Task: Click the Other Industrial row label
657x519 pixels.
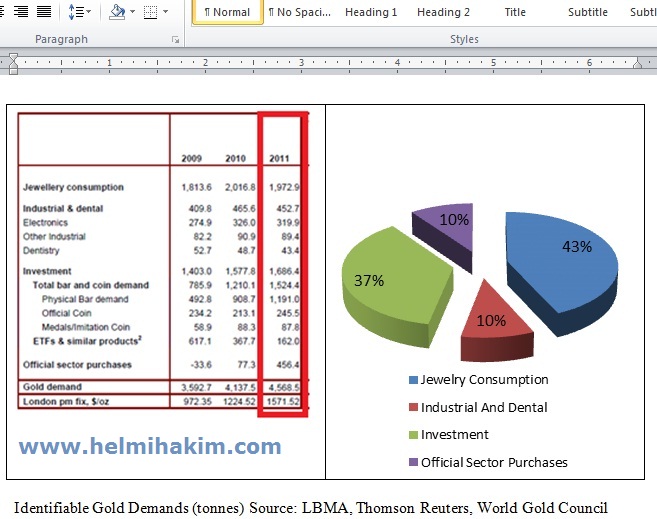Action: pyautogui.click(x=54, y=237)
